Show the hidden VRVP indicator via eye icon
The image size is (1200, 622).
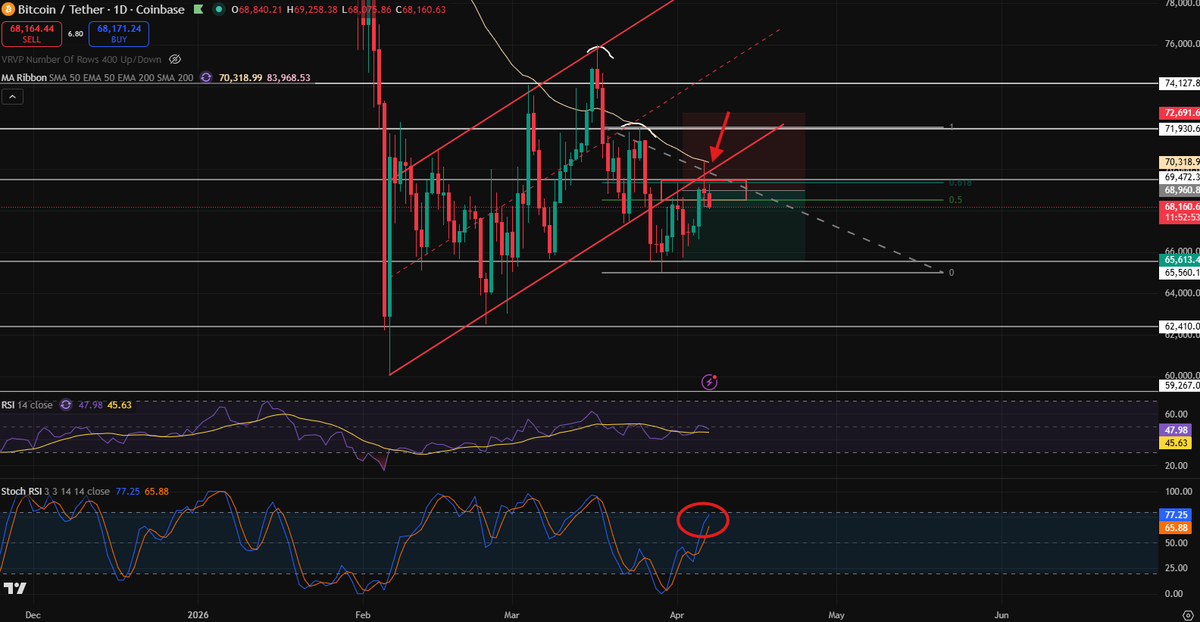pos(175,60)
